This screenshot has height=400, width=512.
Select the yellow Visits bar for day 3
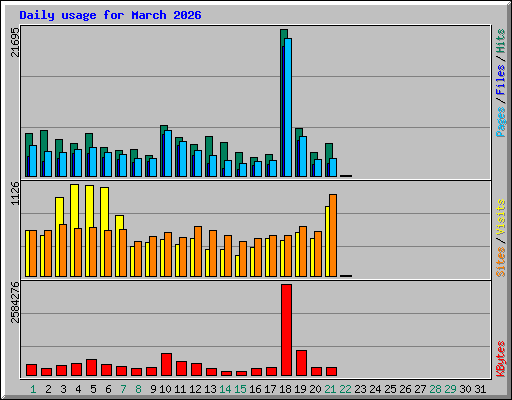pyautogui.click(x=59, y=211)
